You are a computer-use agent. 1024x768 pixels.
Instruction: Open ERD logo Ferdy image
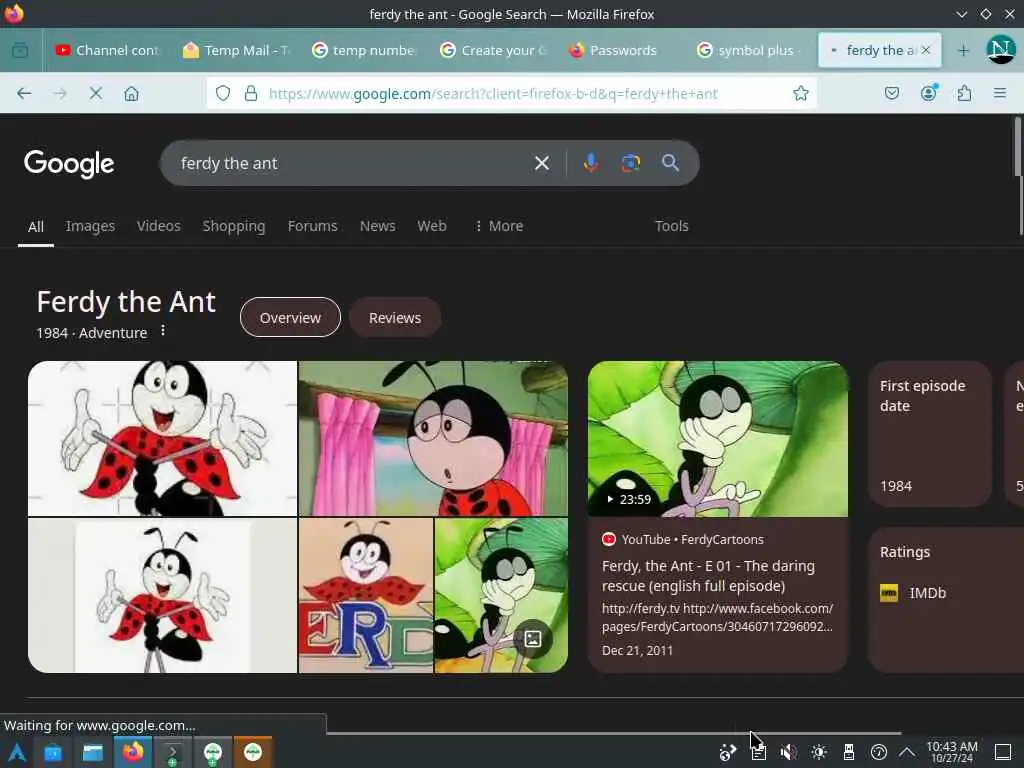(x=366, y=595)
